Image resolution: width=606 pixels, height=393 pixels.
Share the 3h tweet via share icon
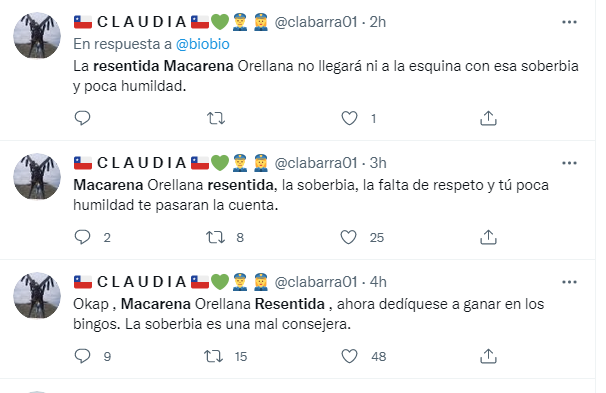(x=488, y=237)
